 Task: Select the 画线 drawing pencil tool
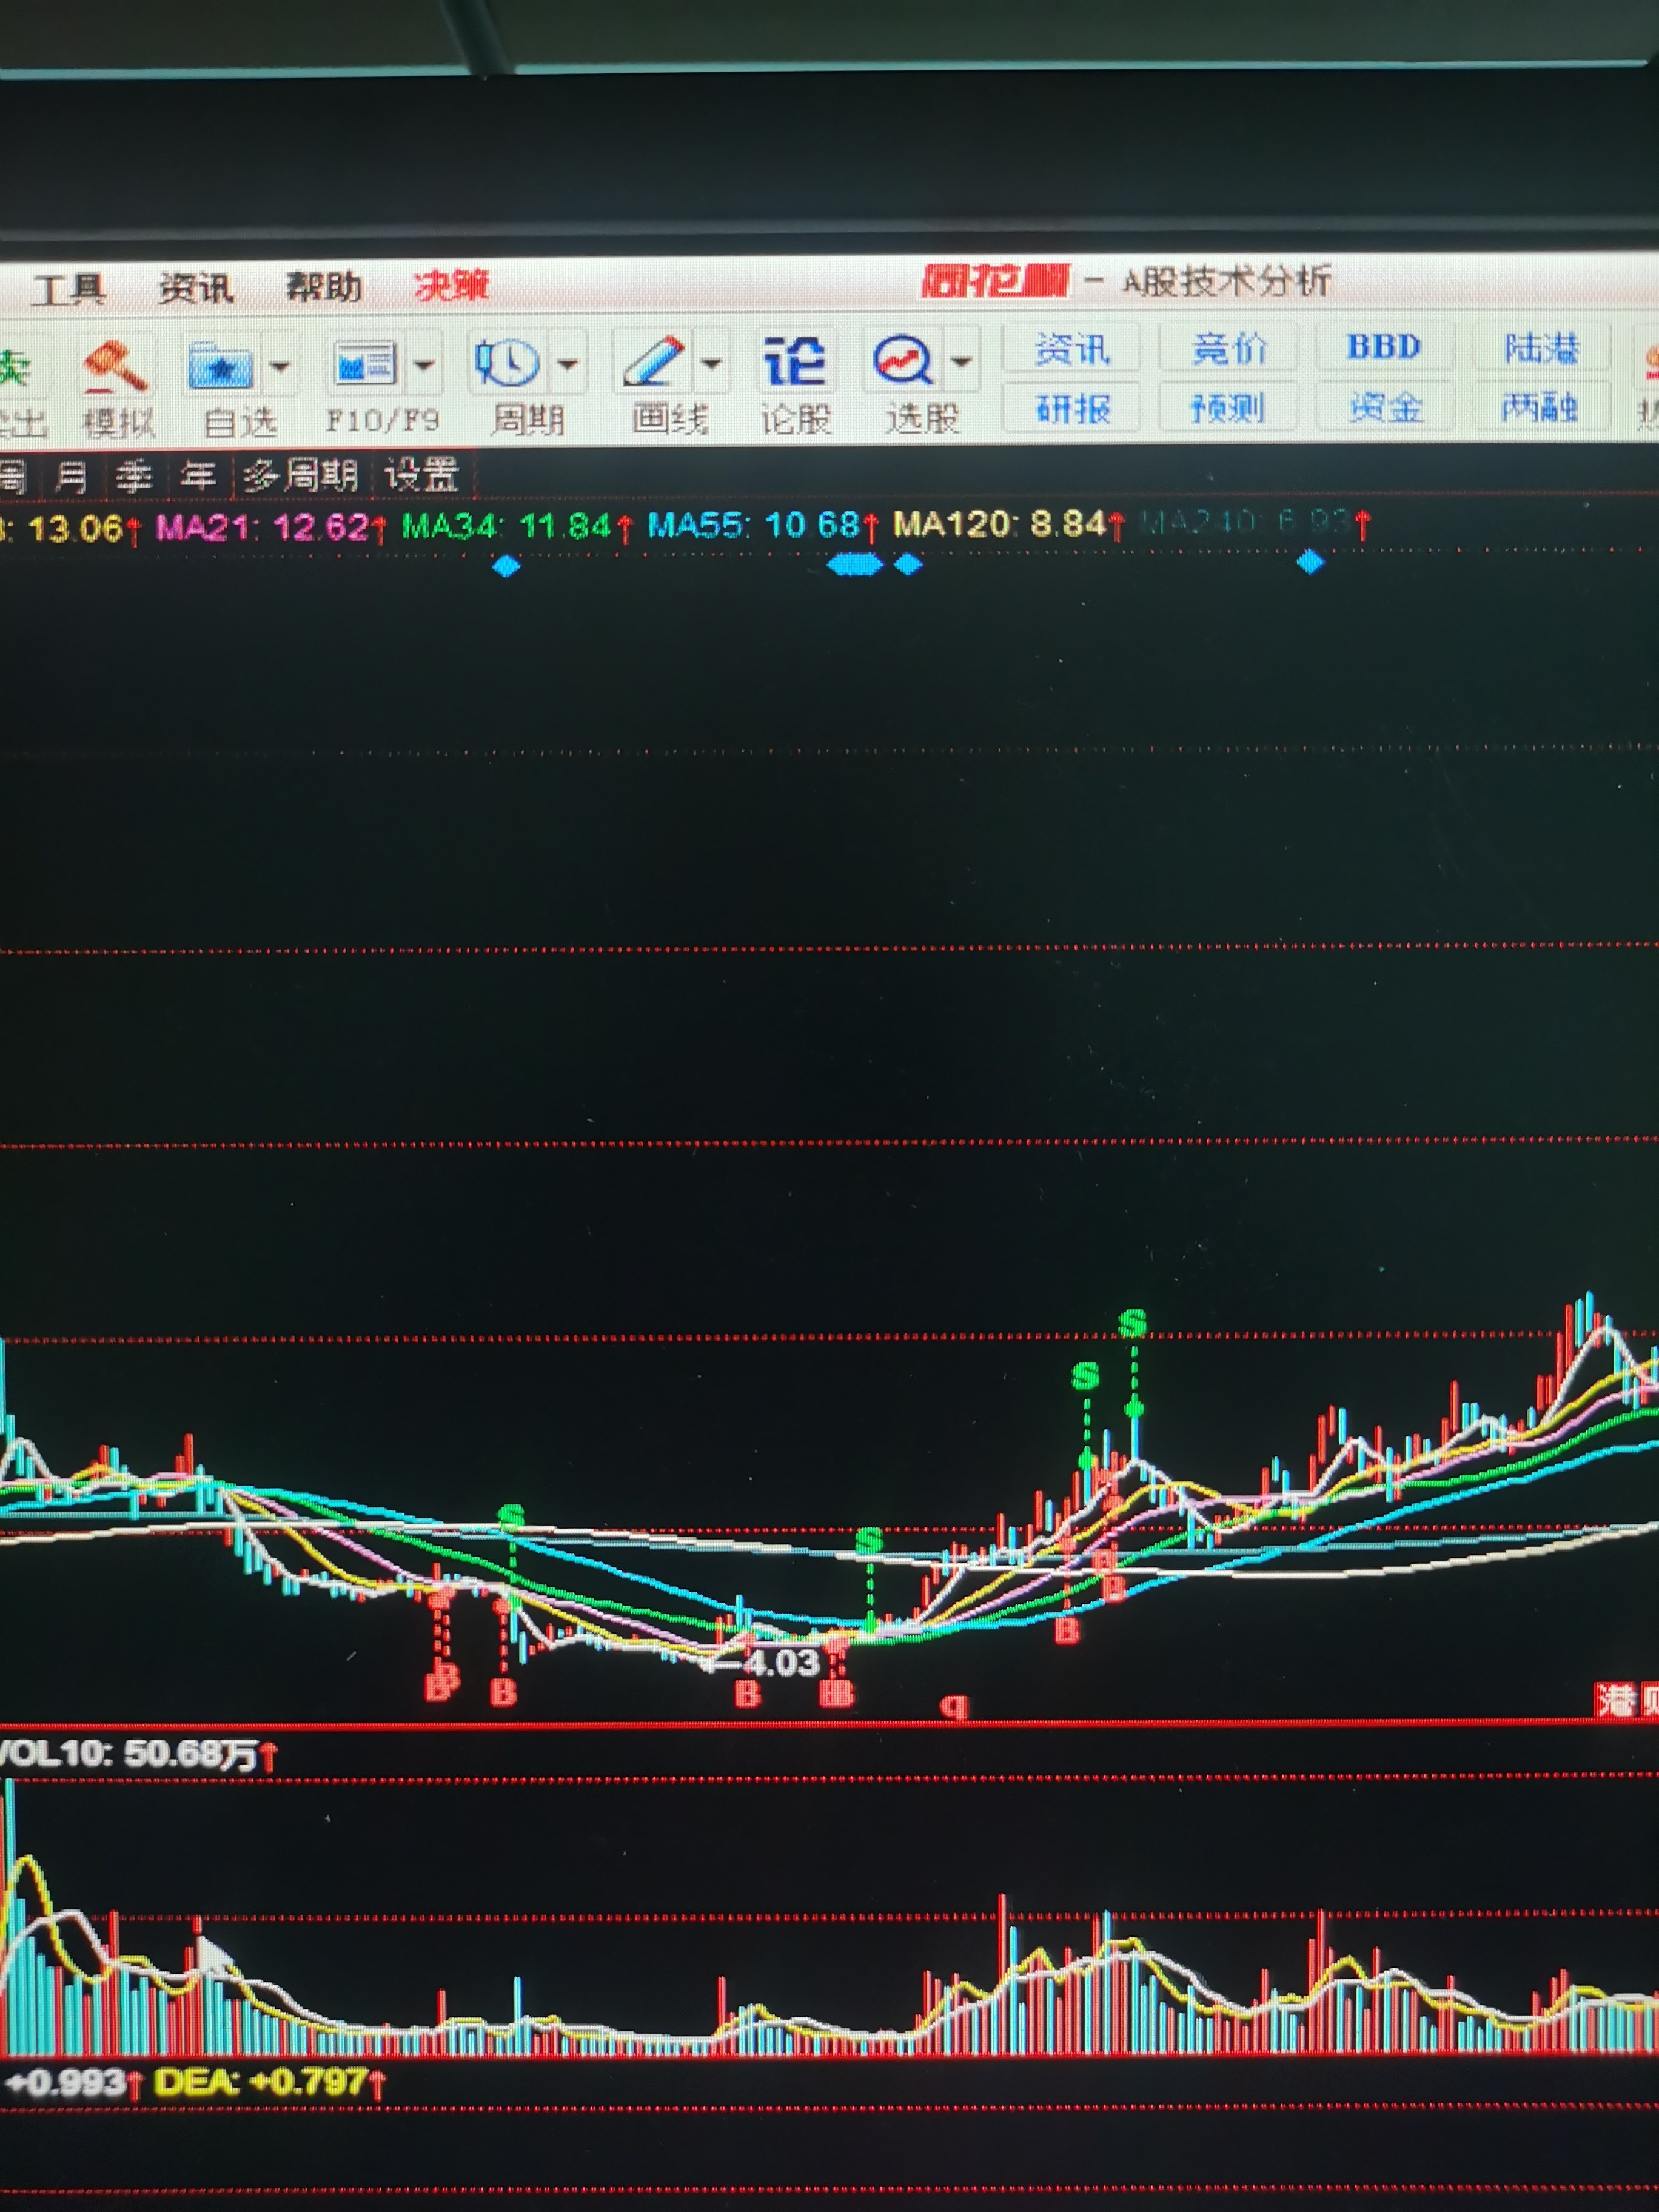click(653, 361)
